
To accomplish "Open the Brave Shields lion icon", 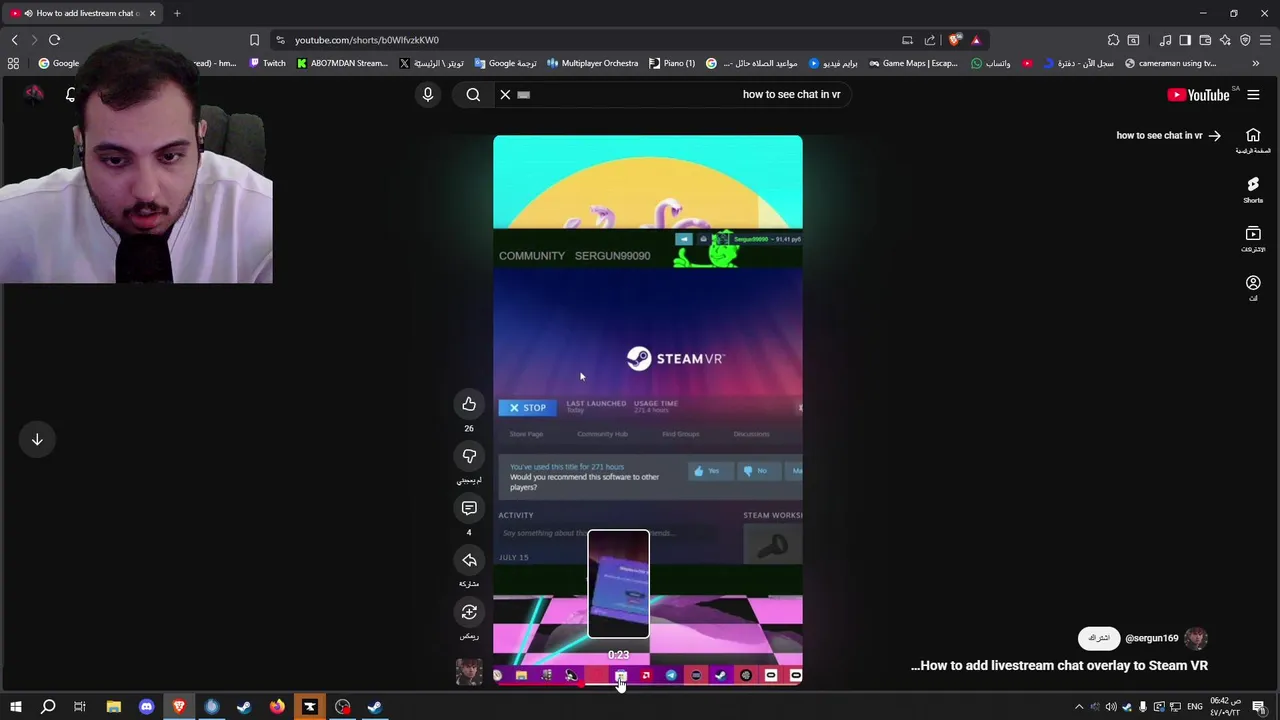I will 956,40.
